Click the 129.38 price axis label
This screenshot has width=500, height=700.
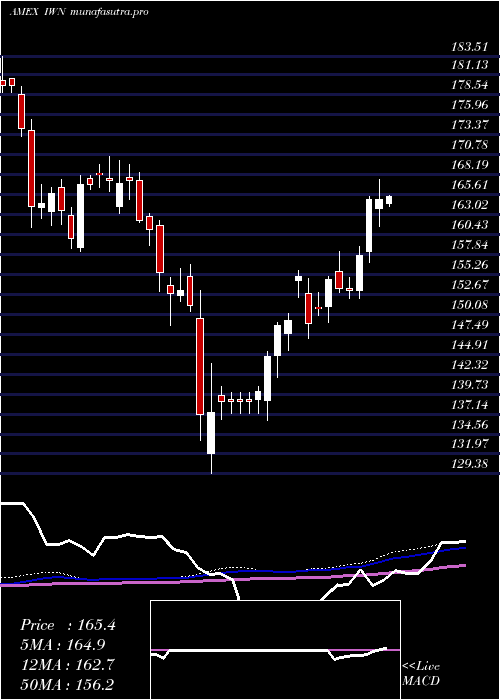pos(469,465)
